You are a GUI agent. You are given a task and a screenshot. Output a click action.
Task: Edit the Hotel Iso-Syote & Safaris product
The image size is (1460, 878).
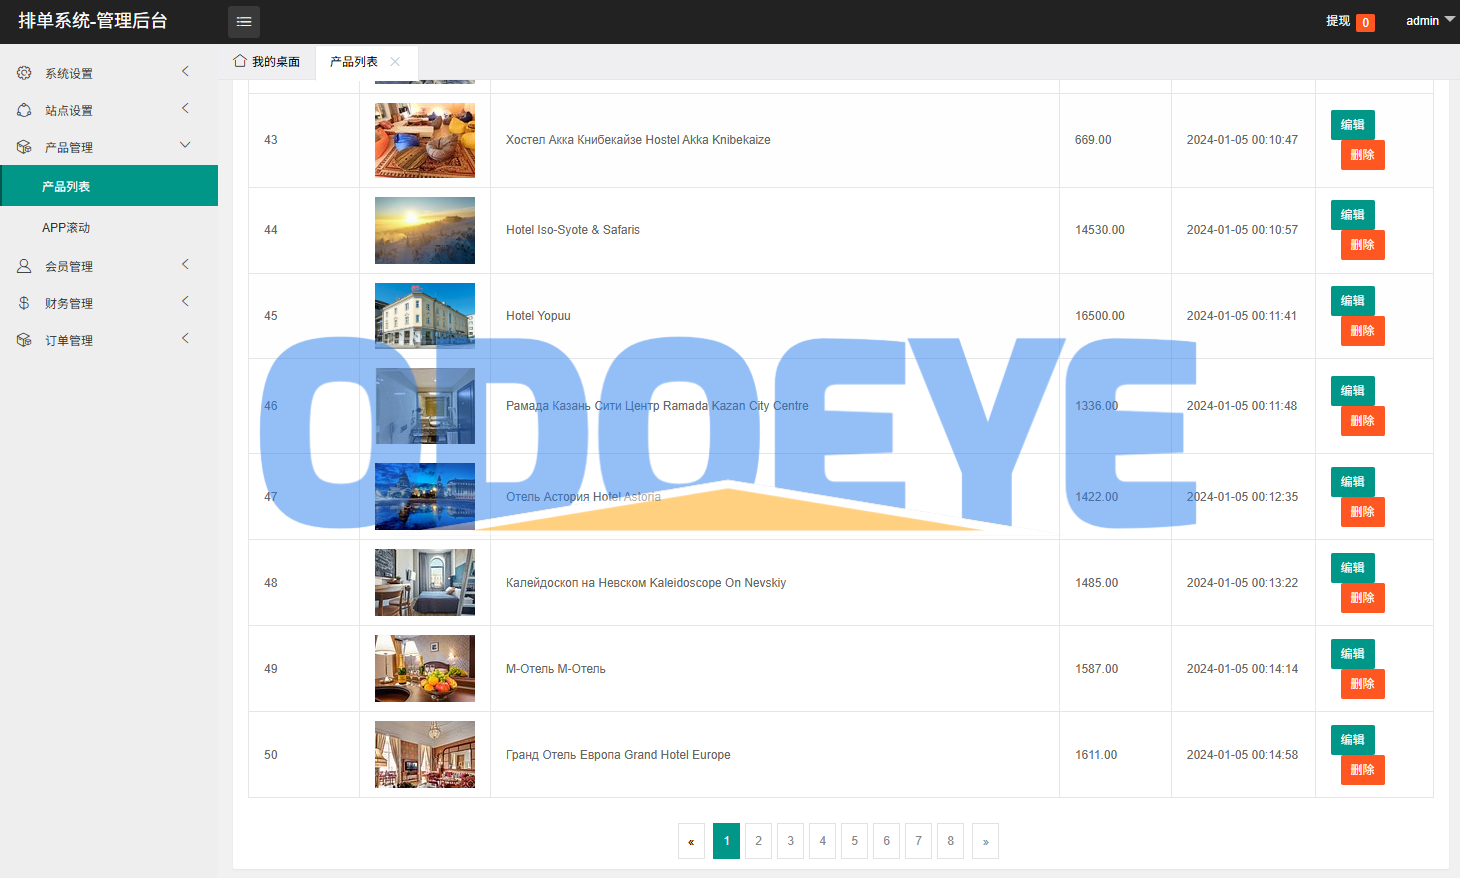[1352, 215]
